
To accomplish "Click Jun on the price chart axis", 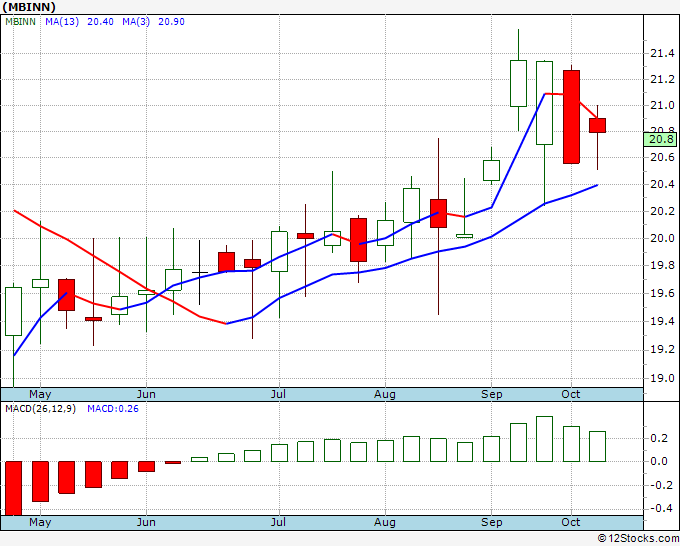I will pyautogui.click(x=146, y=394).
